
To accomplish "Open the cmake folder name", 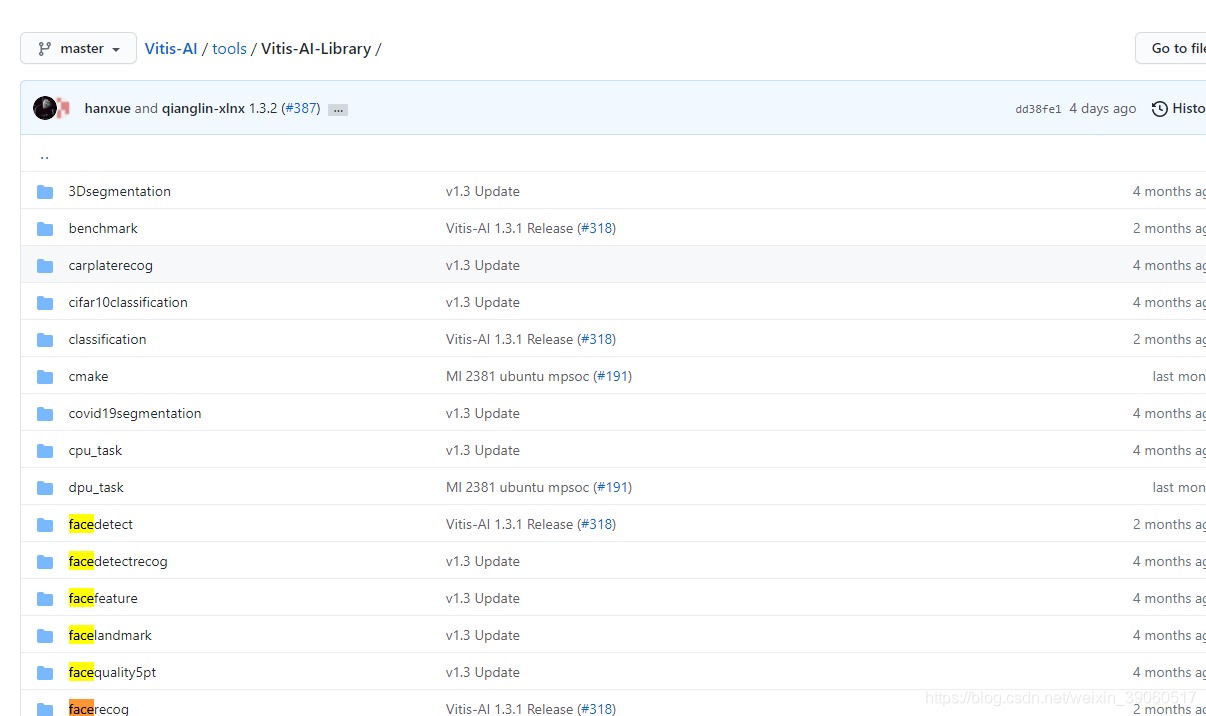I will 89,376.
